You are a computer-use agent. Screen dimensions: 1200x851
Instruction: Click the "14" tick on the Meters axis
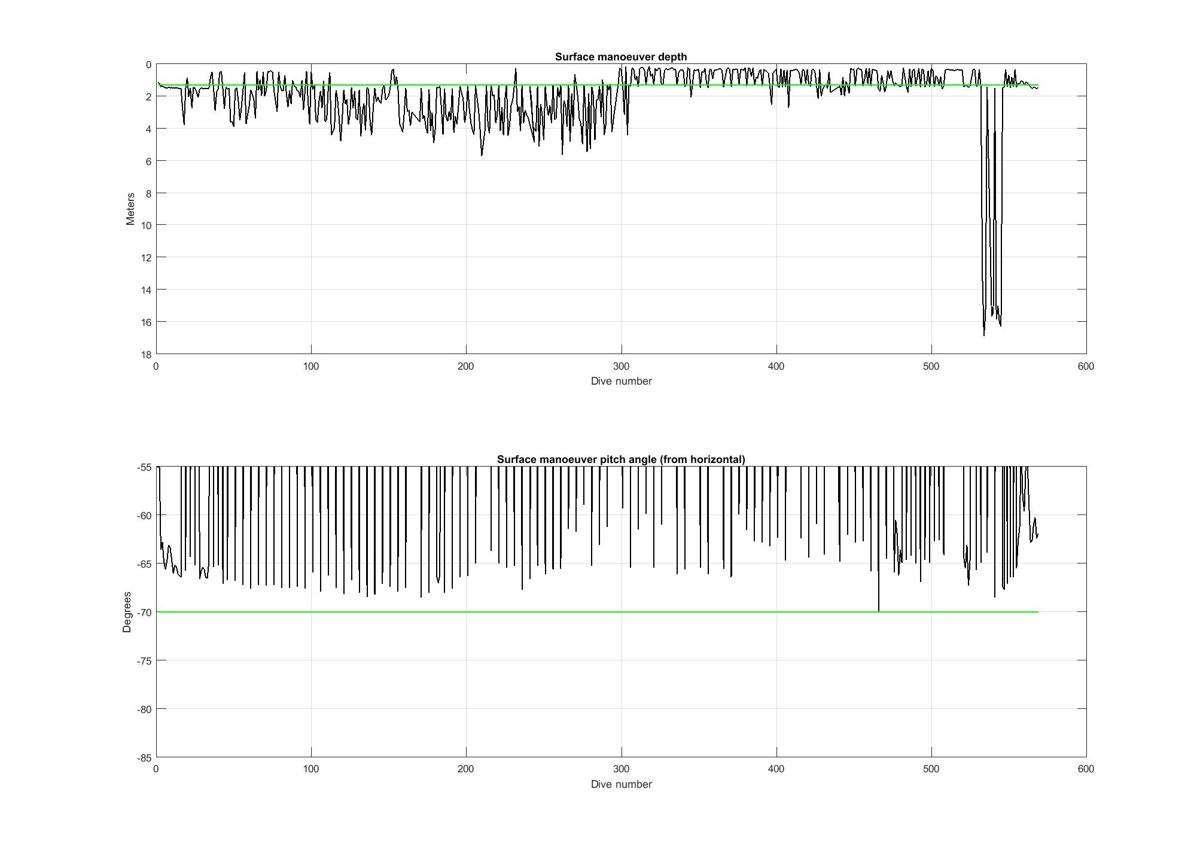[x=145, y=290]
